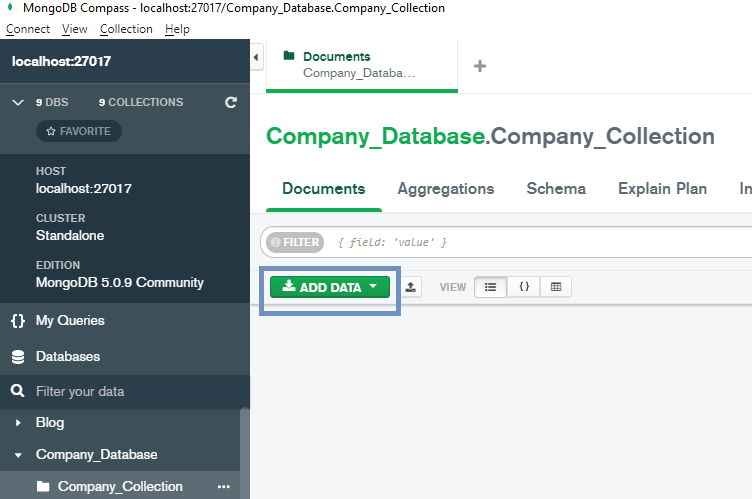Click the refresh databases icon in sidebar
Screen dimensions: 752x499
click(x=231, y=102)
